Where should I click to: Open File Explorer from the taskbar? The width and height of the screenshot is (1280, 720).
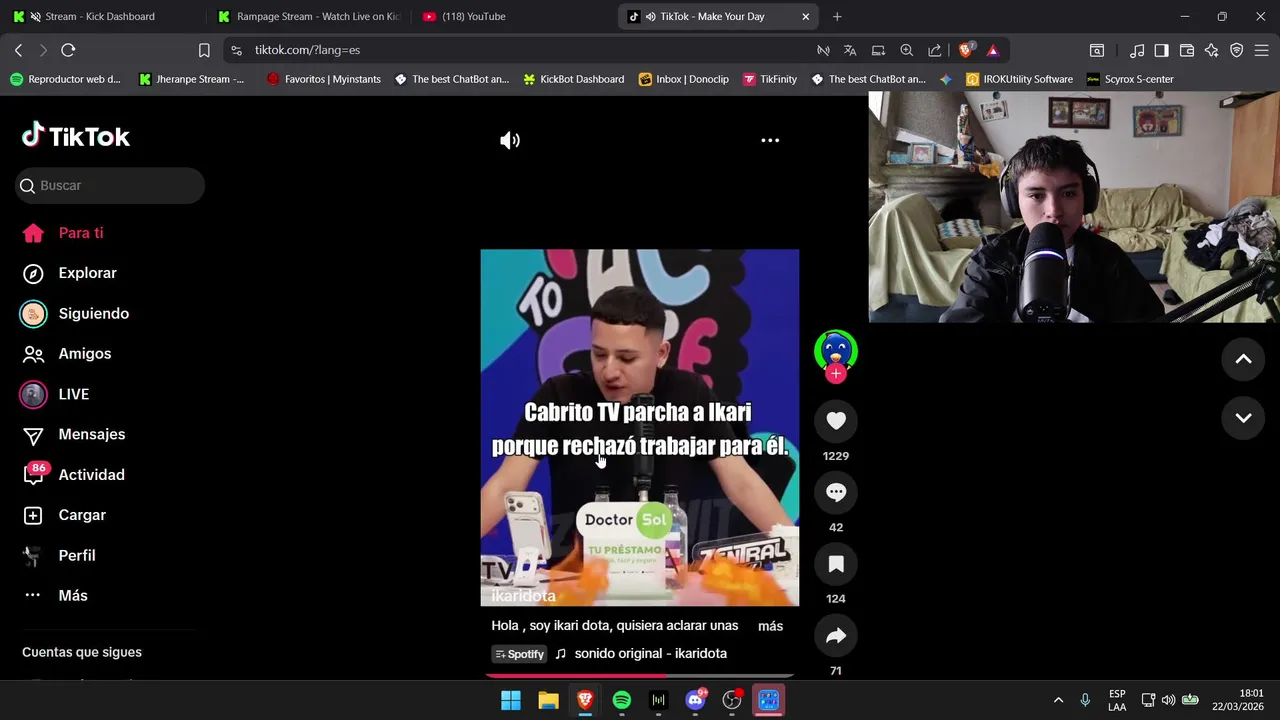pyautogui.click(x=548, y=700)
